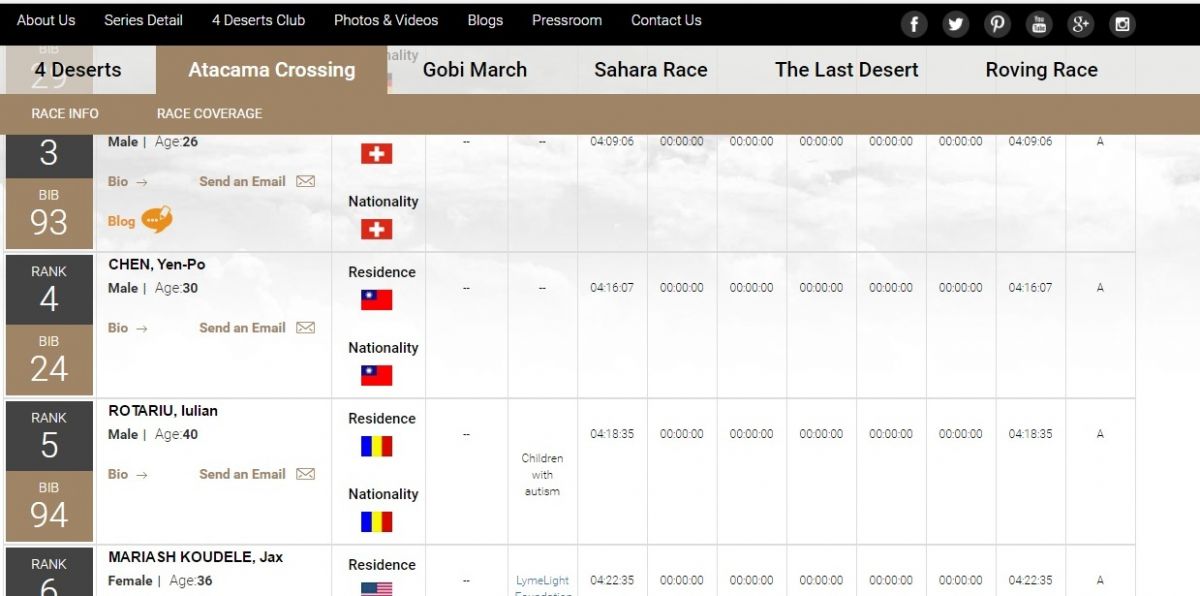
Task: Open the Google Plus social icon
Action: [x=1080, y=24]
